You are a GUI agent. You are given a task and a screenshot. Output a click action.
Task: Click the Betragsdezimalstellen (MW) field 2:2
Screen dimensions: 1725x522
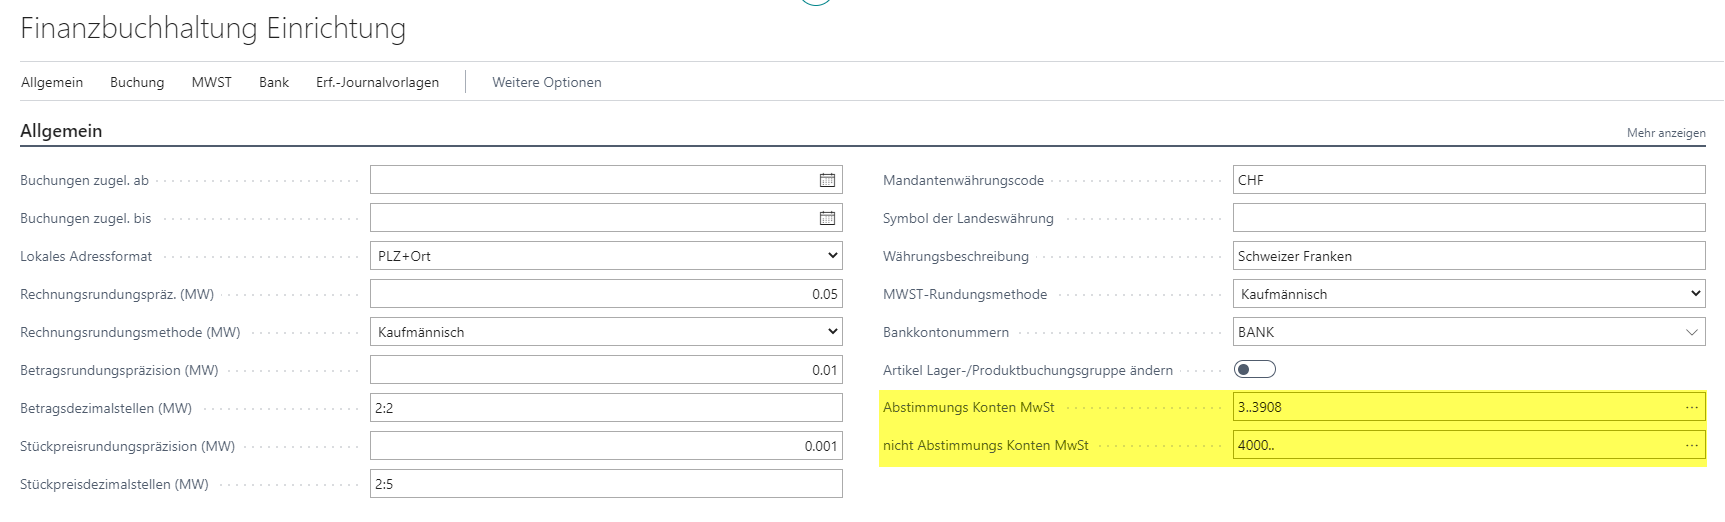click(x=606, y=408)
